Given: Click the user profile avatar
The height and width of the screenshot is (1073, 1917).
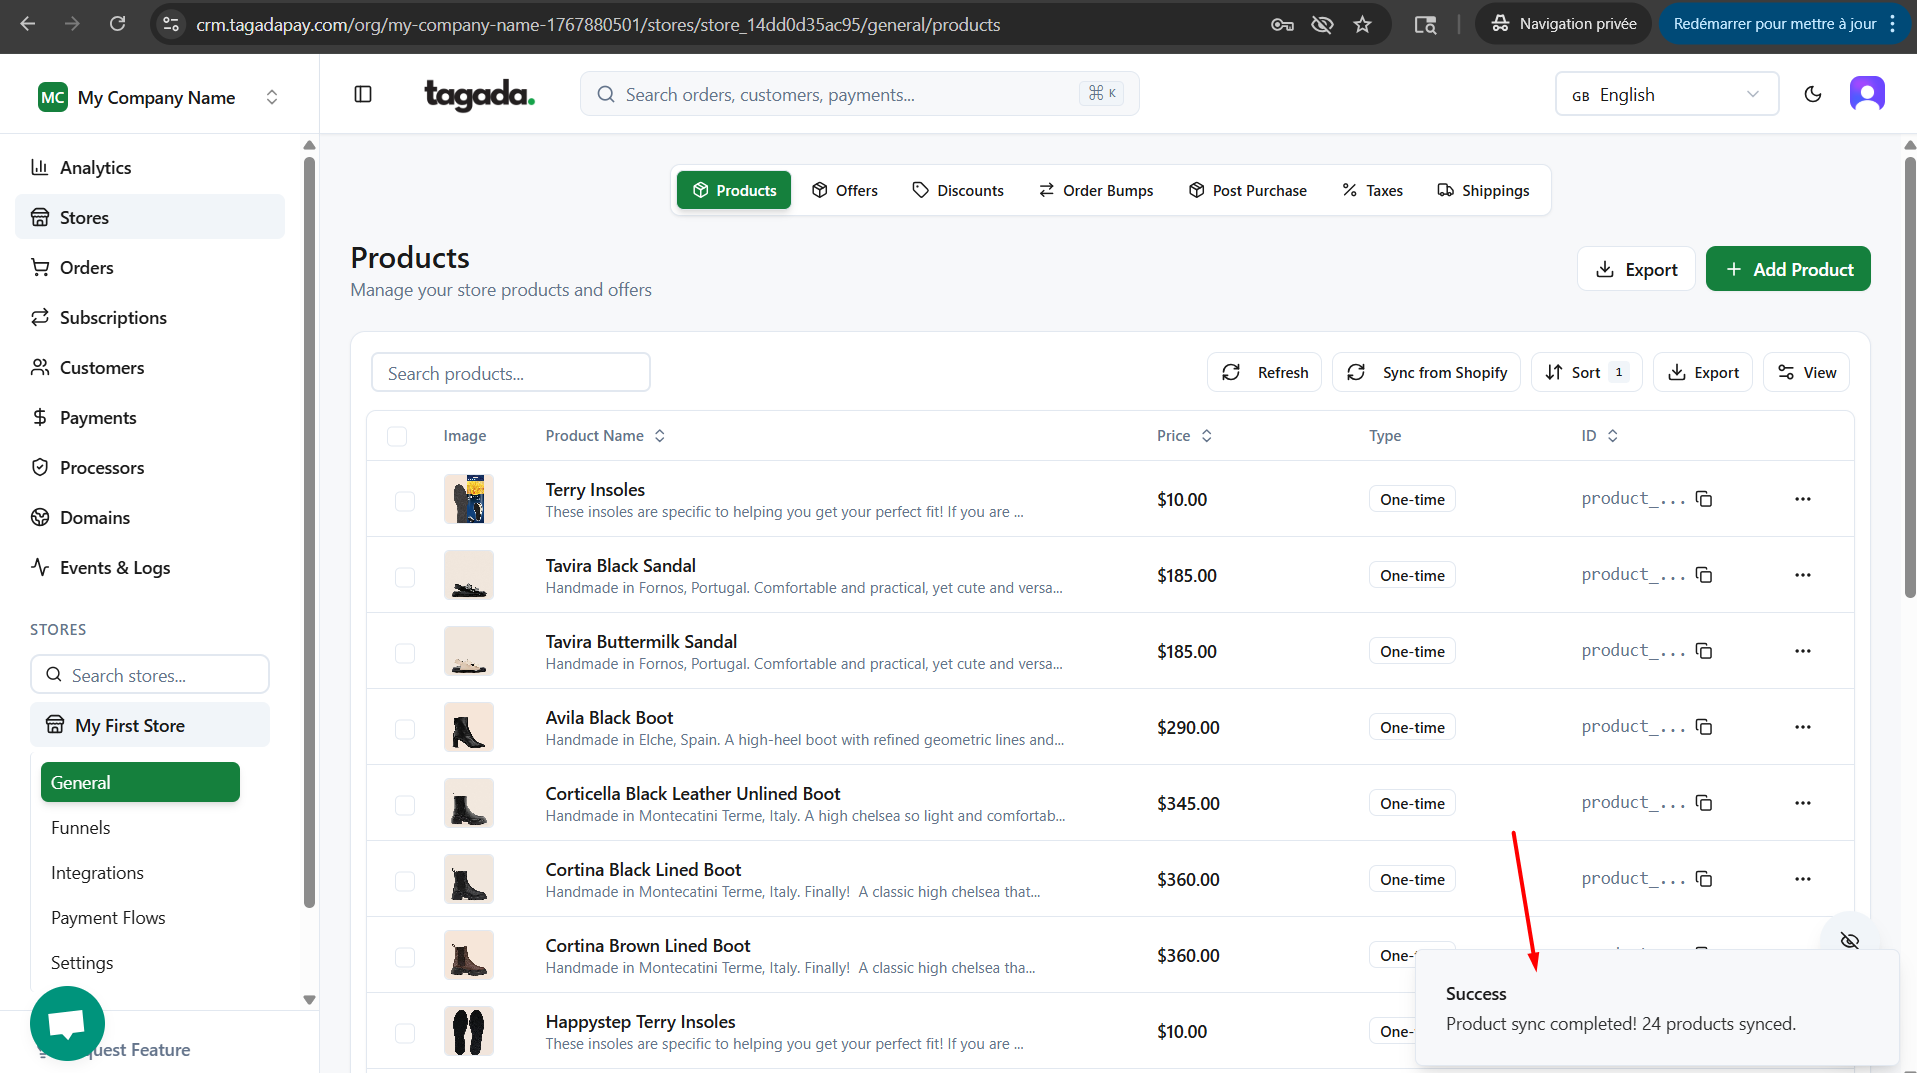Looking at the screenshot, I should 1866,94.
